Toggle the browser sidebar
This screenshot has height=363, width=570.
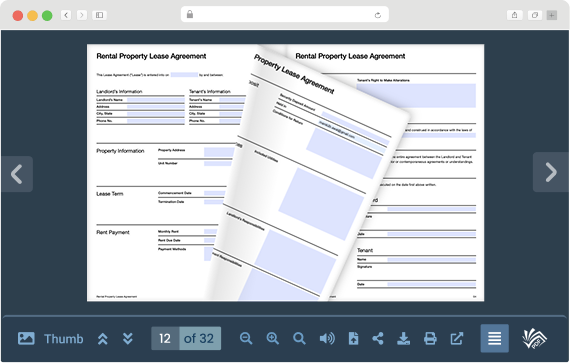[99, 15]
